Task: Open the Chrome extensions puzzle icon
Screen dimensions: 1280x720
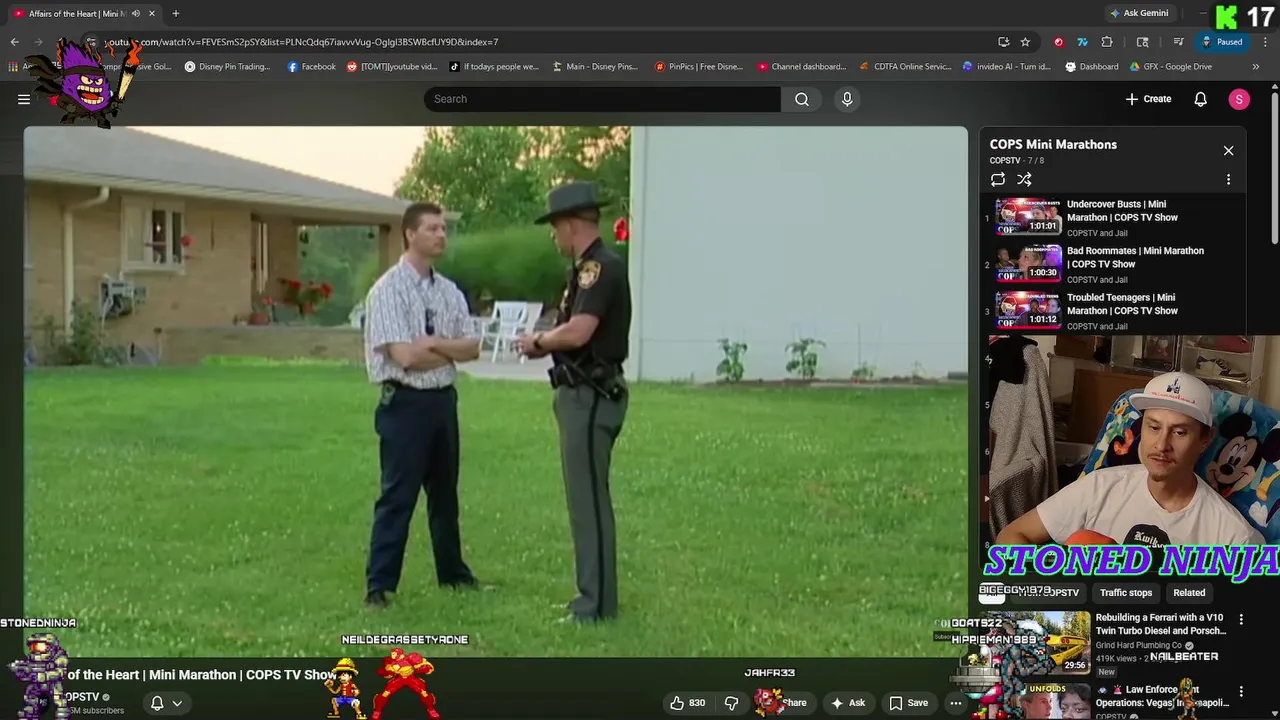Action: tap(1107, 42)
